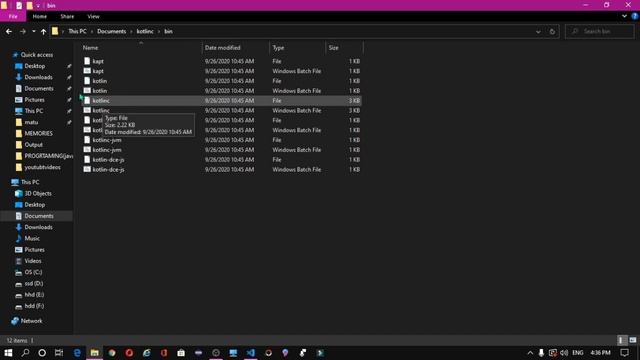The height and width of the screenshot is (360, 640).
Task: Click Documents in address breadcrumb
Action: coord(111,31)
